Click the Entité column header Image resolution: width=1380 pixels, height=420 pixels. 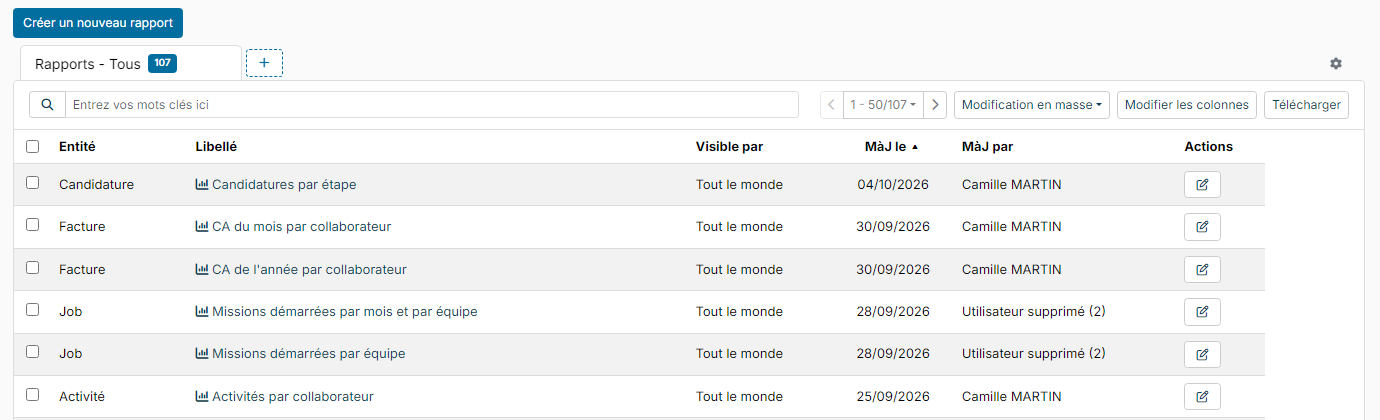click(77, 147)
